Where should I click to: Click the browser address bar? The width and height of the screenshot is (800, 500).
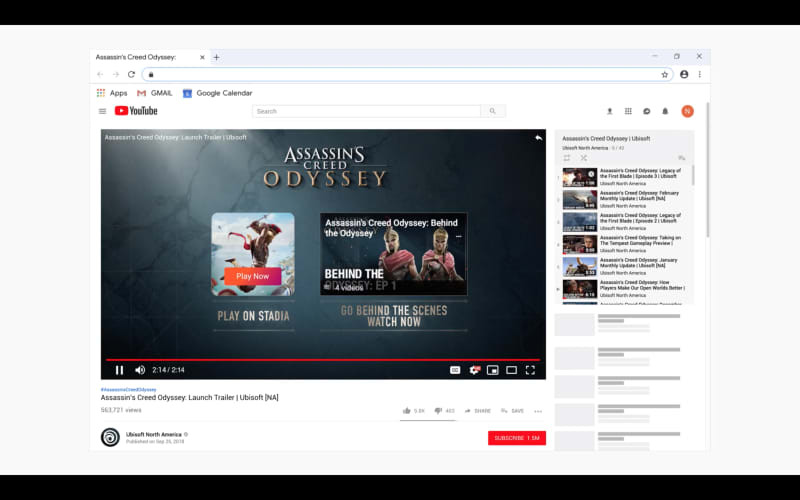tap(407, 74)
